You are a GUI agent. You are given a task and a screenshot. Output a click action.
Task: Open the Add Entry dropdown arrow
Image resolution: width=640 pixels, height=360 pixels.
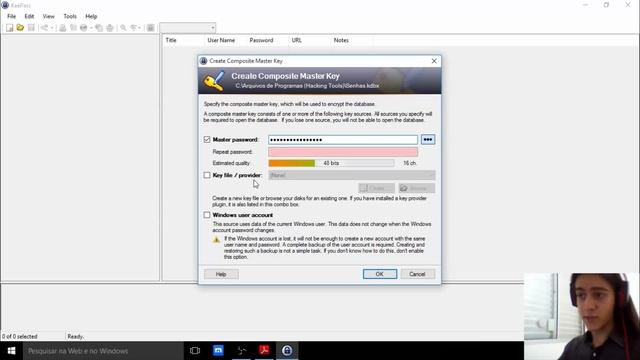pos(52,28)
